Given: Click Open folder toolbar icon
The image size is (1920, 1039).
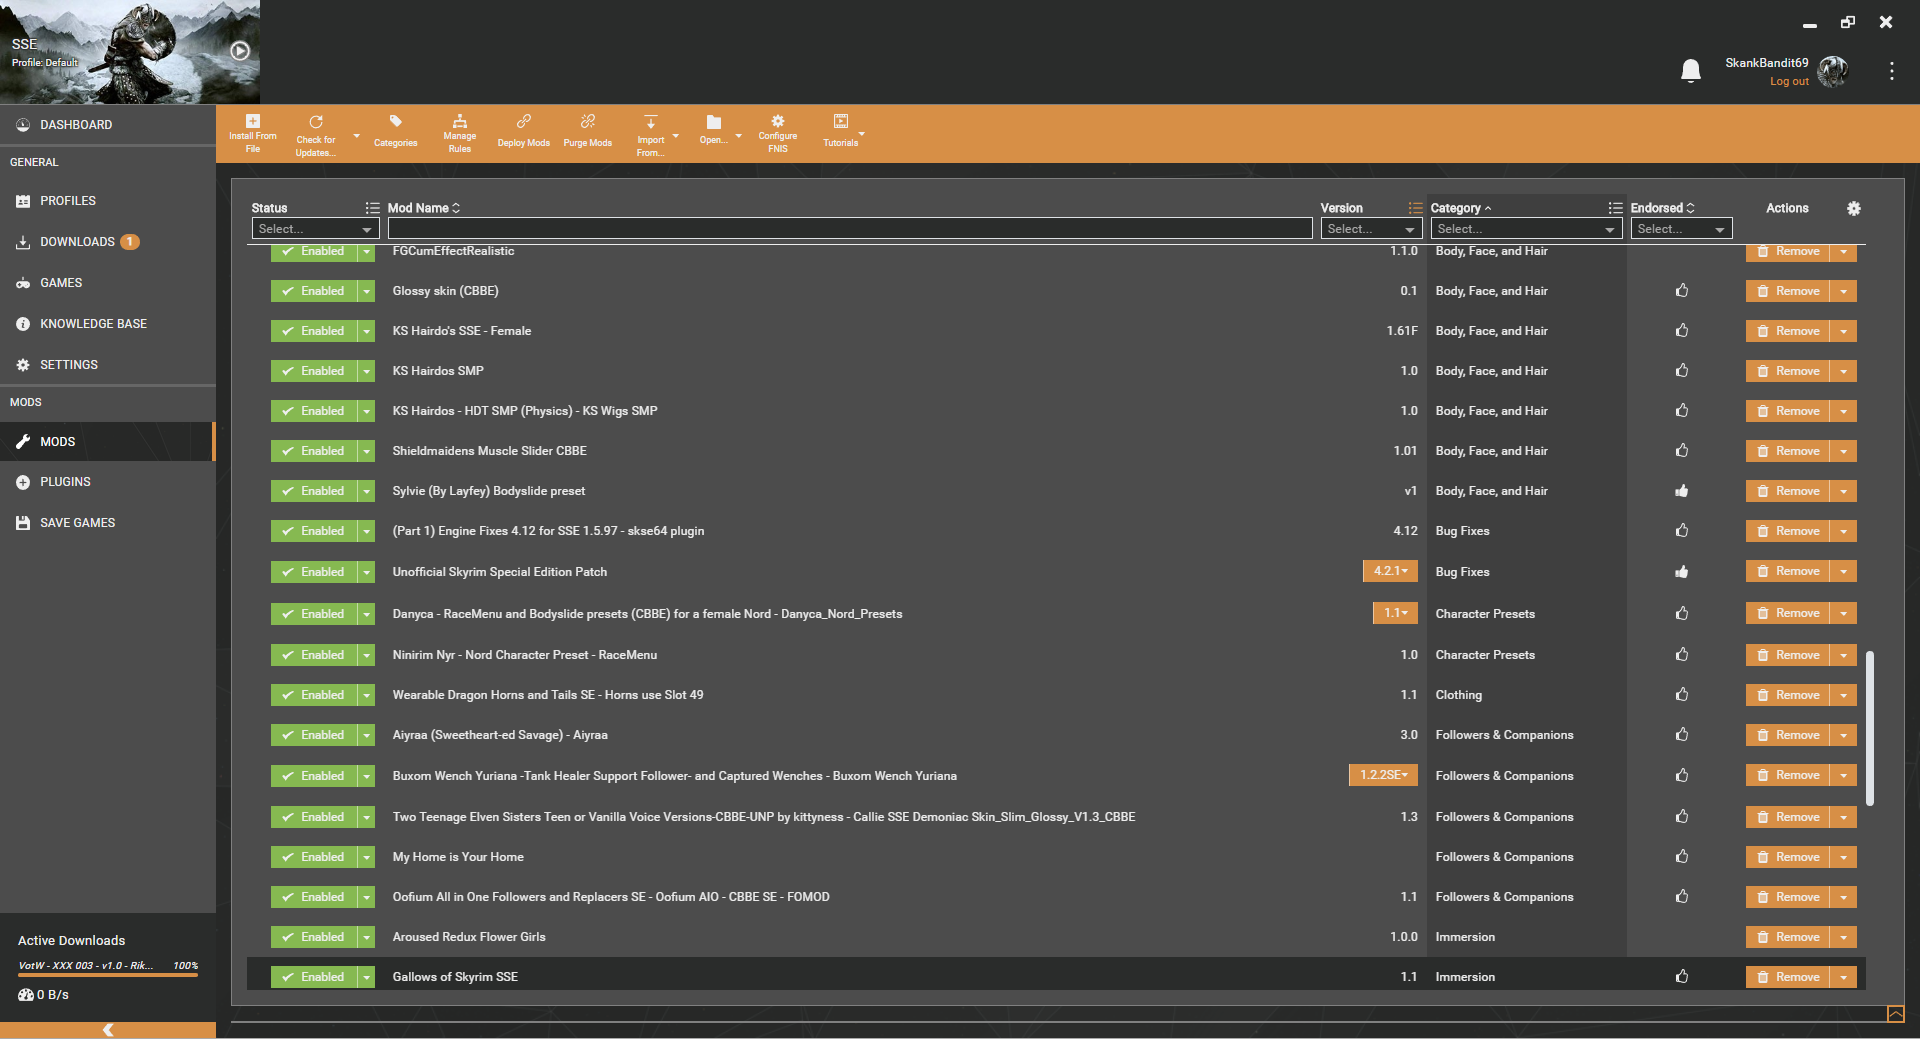Looking at the screenshot, I should click(x=714, y=121).
